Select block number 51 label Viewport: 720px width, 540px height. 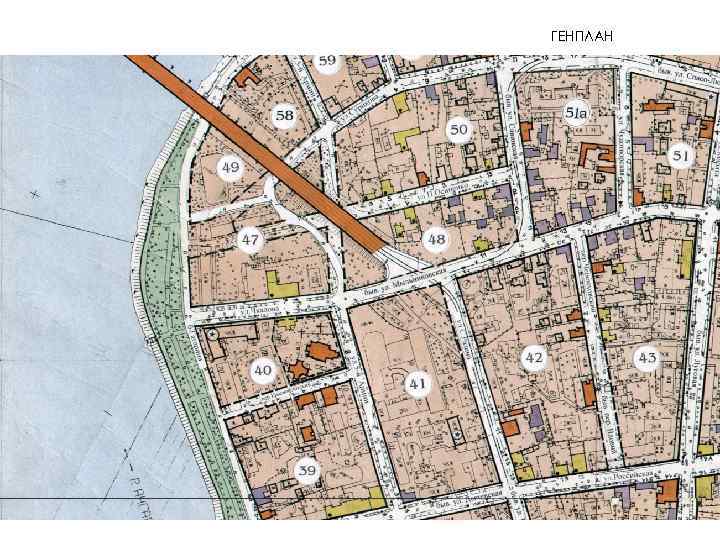[x=681, y=157]
